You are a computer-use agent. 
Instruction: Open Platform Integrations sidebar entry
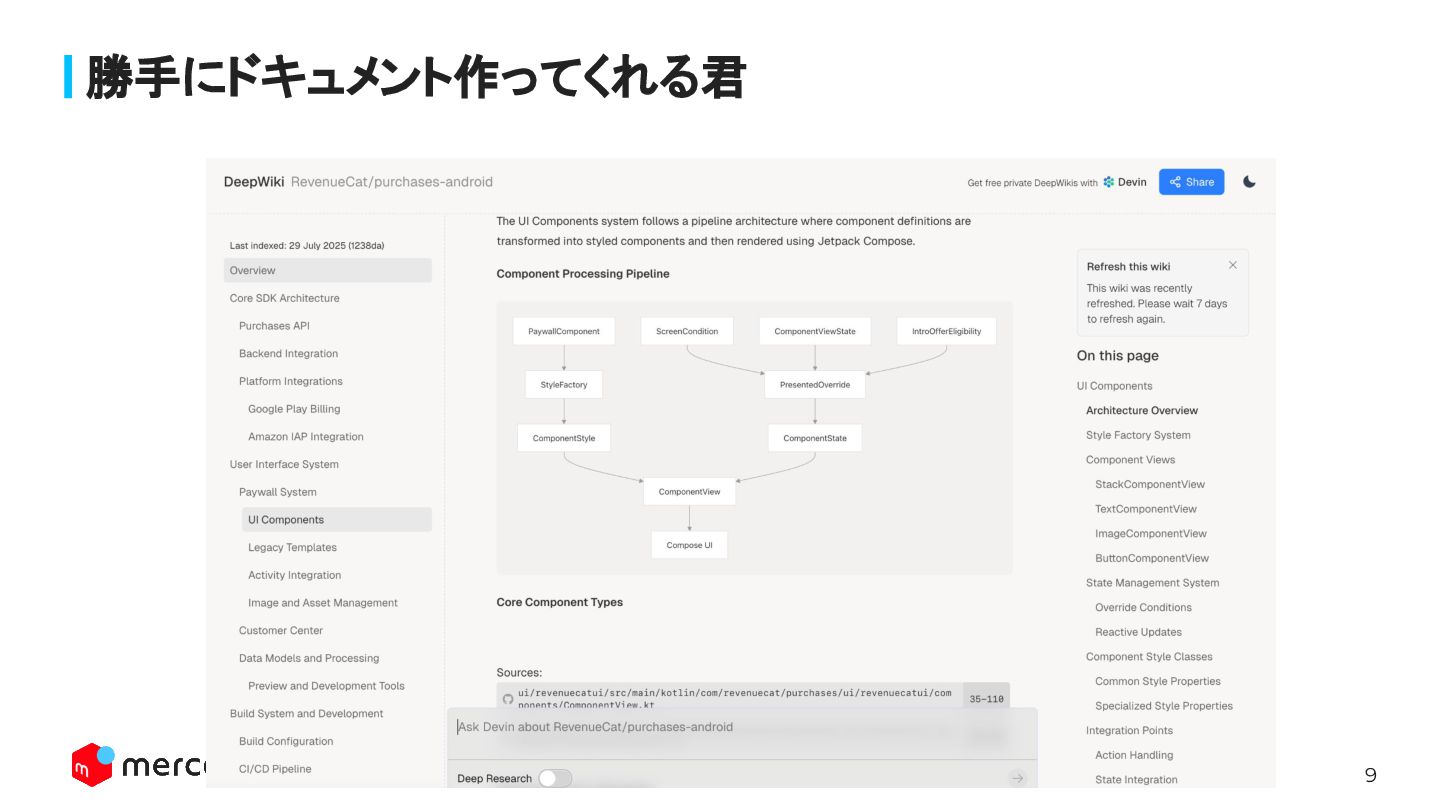pyautogui.click(x=290, y=381)
